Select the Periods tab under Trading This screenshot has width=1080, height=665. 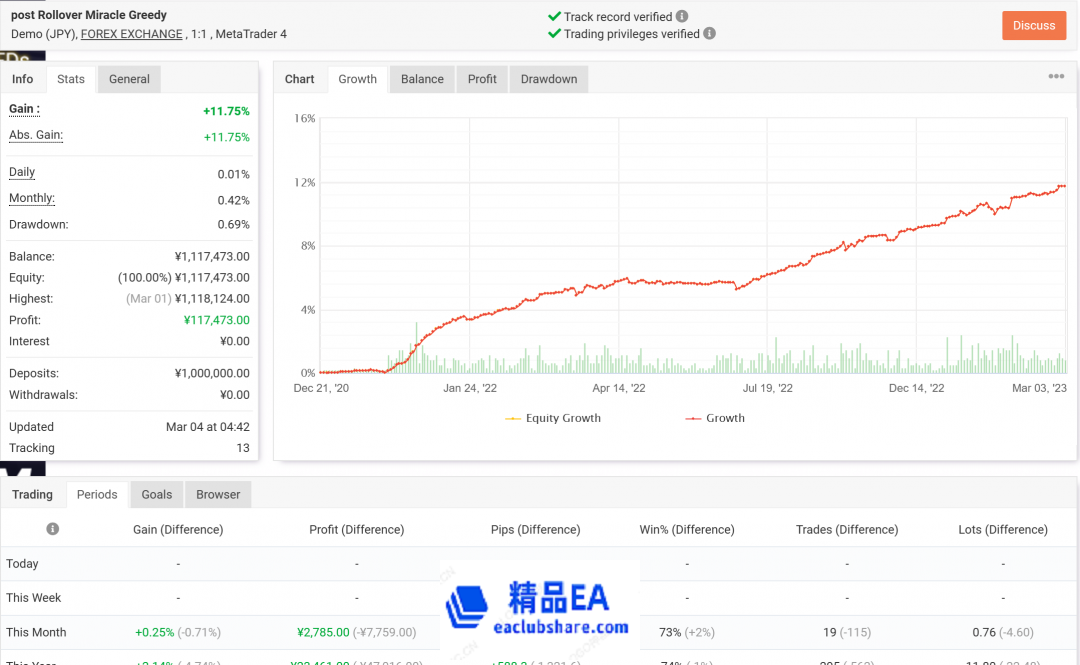(97, 495)
